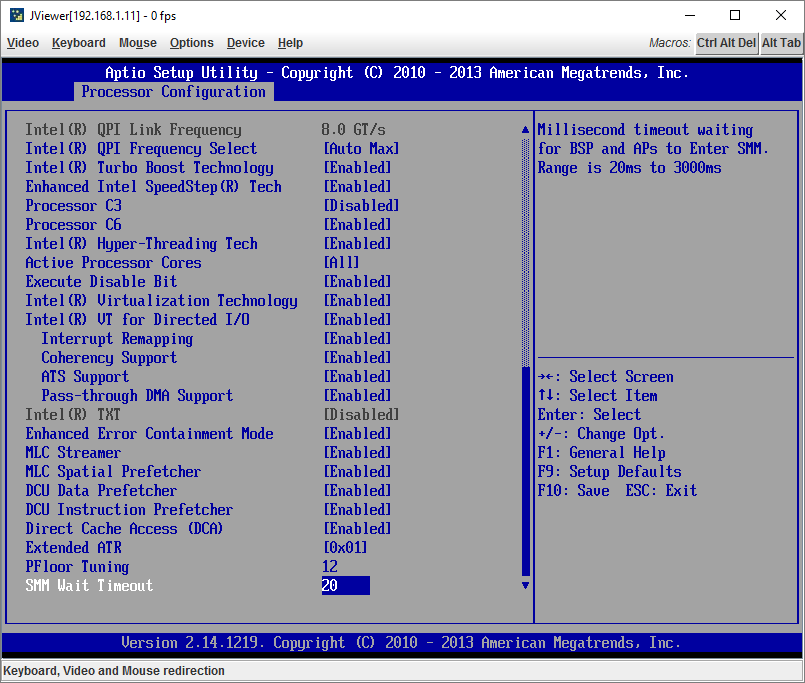Open the Mouse menu
The image size is (805, 683).
[x=137, y=43]
